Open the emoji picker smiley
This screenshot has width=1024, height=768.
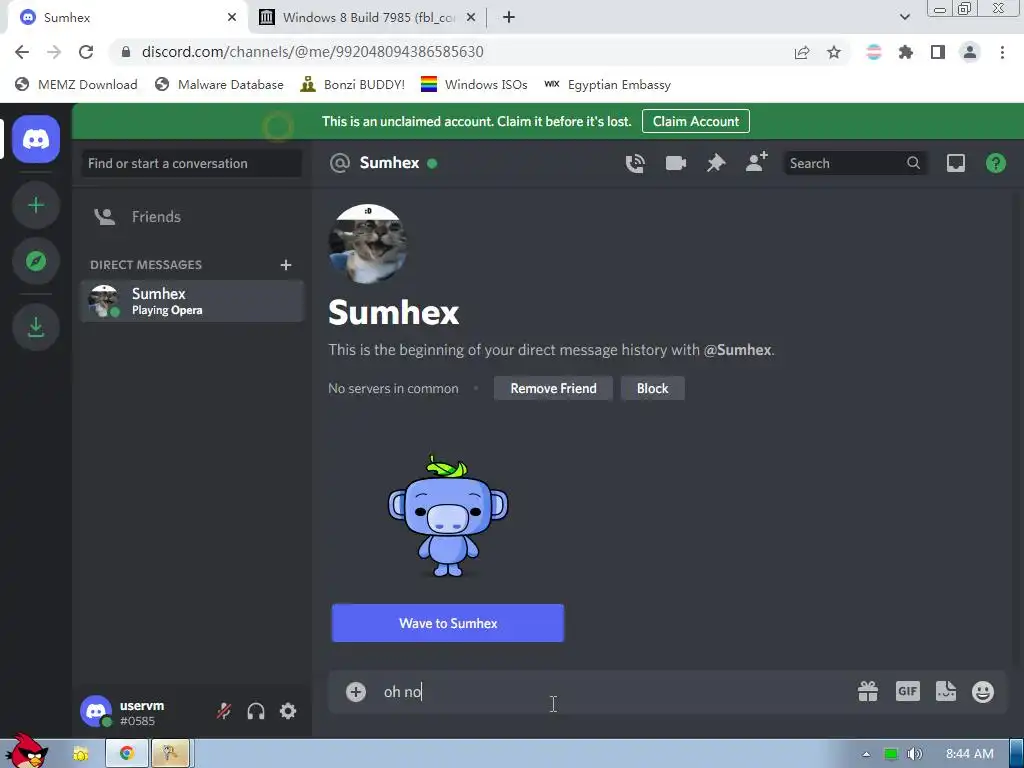point(983,692)
